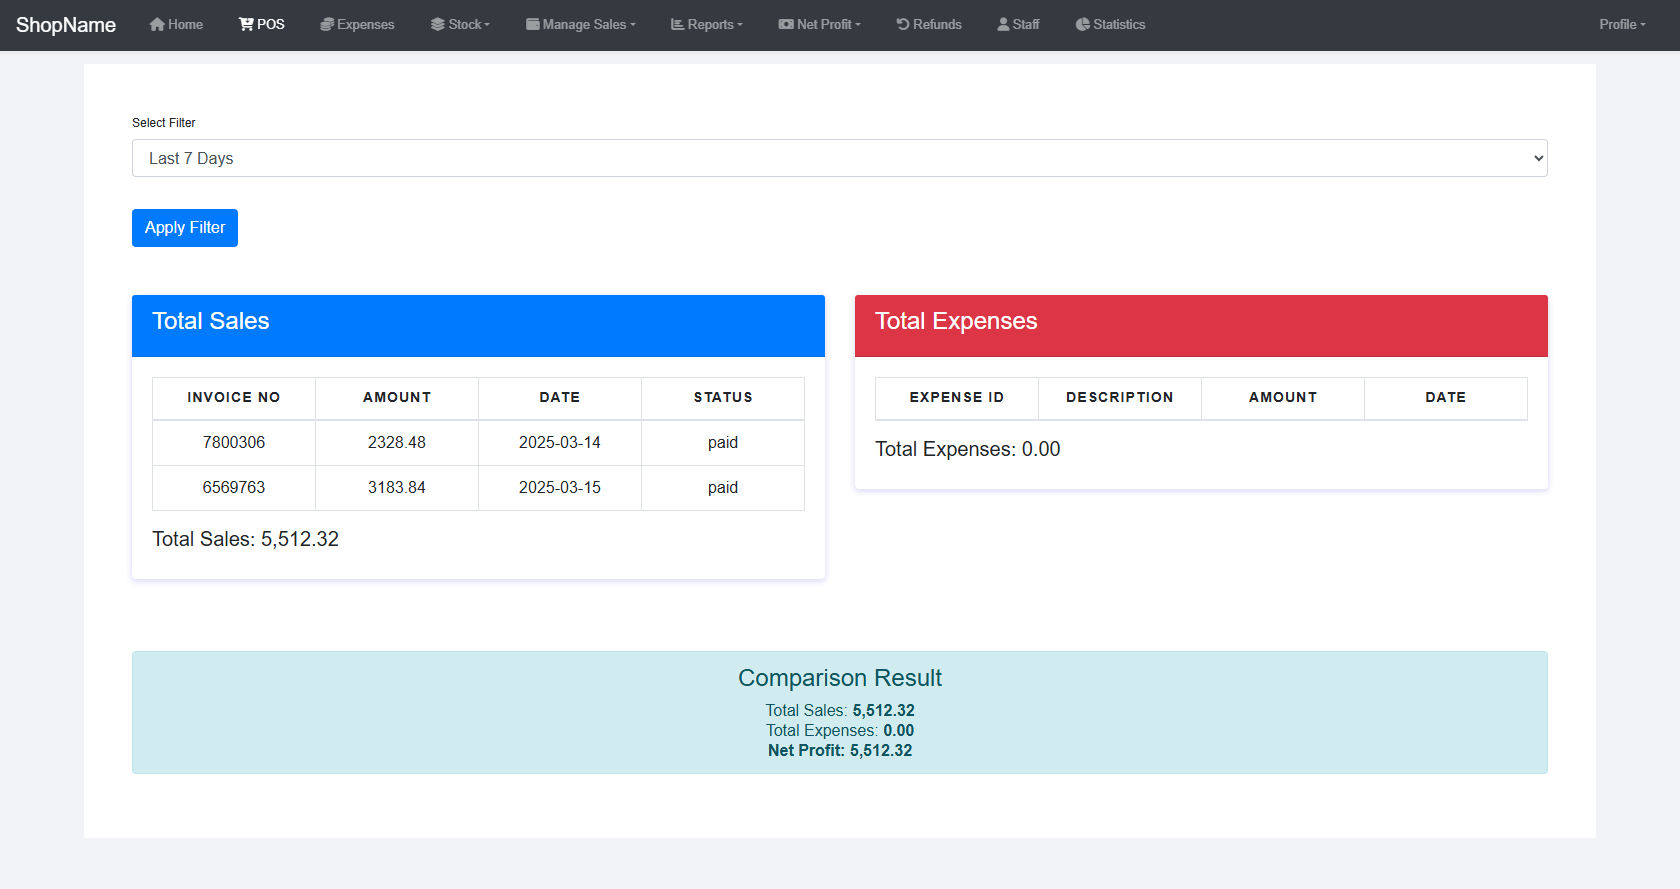Image resolution: width=1680 pixels, height=889 pixels.
Task: Open the Select Filter dropdown
Action: coord(840,158)
